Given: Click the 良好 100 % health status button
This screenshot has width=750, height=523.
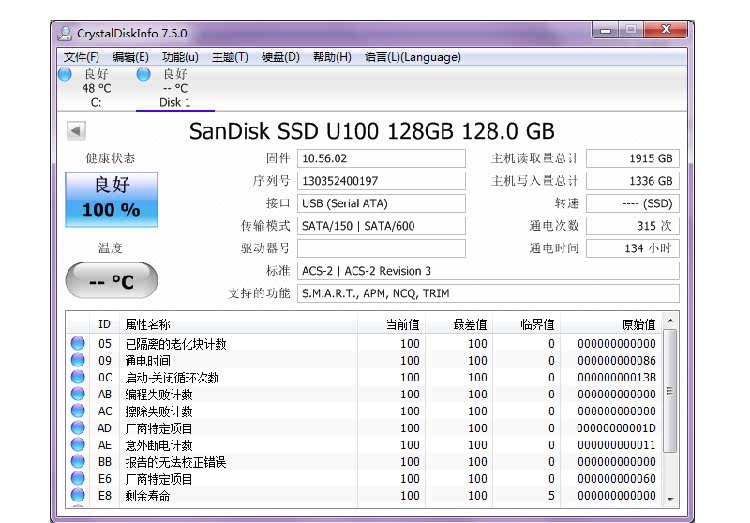Looking at the screenshot, I should coord(111,199).
